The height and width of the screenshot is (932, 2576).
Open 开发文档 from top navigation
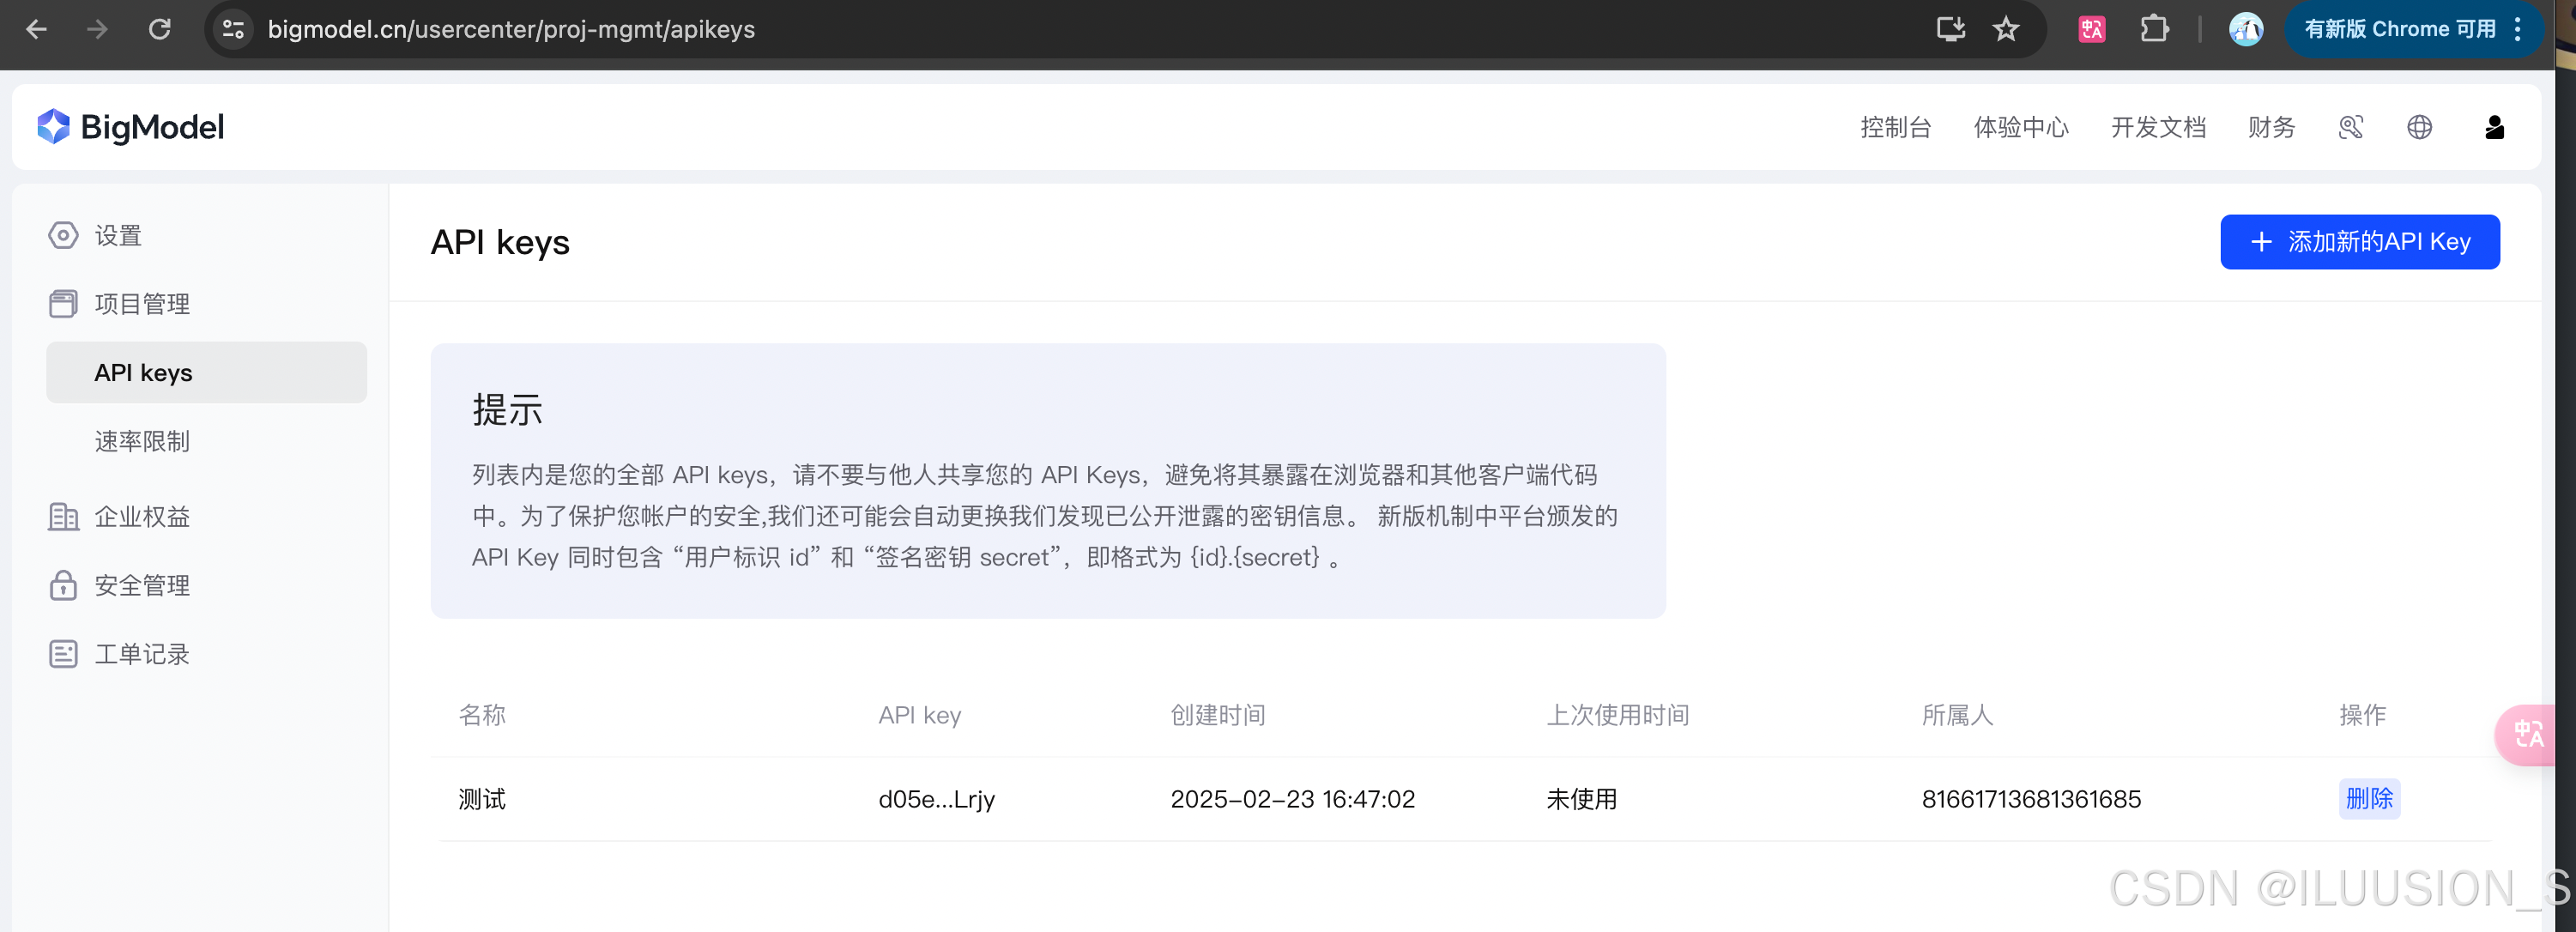point(2158,127)
